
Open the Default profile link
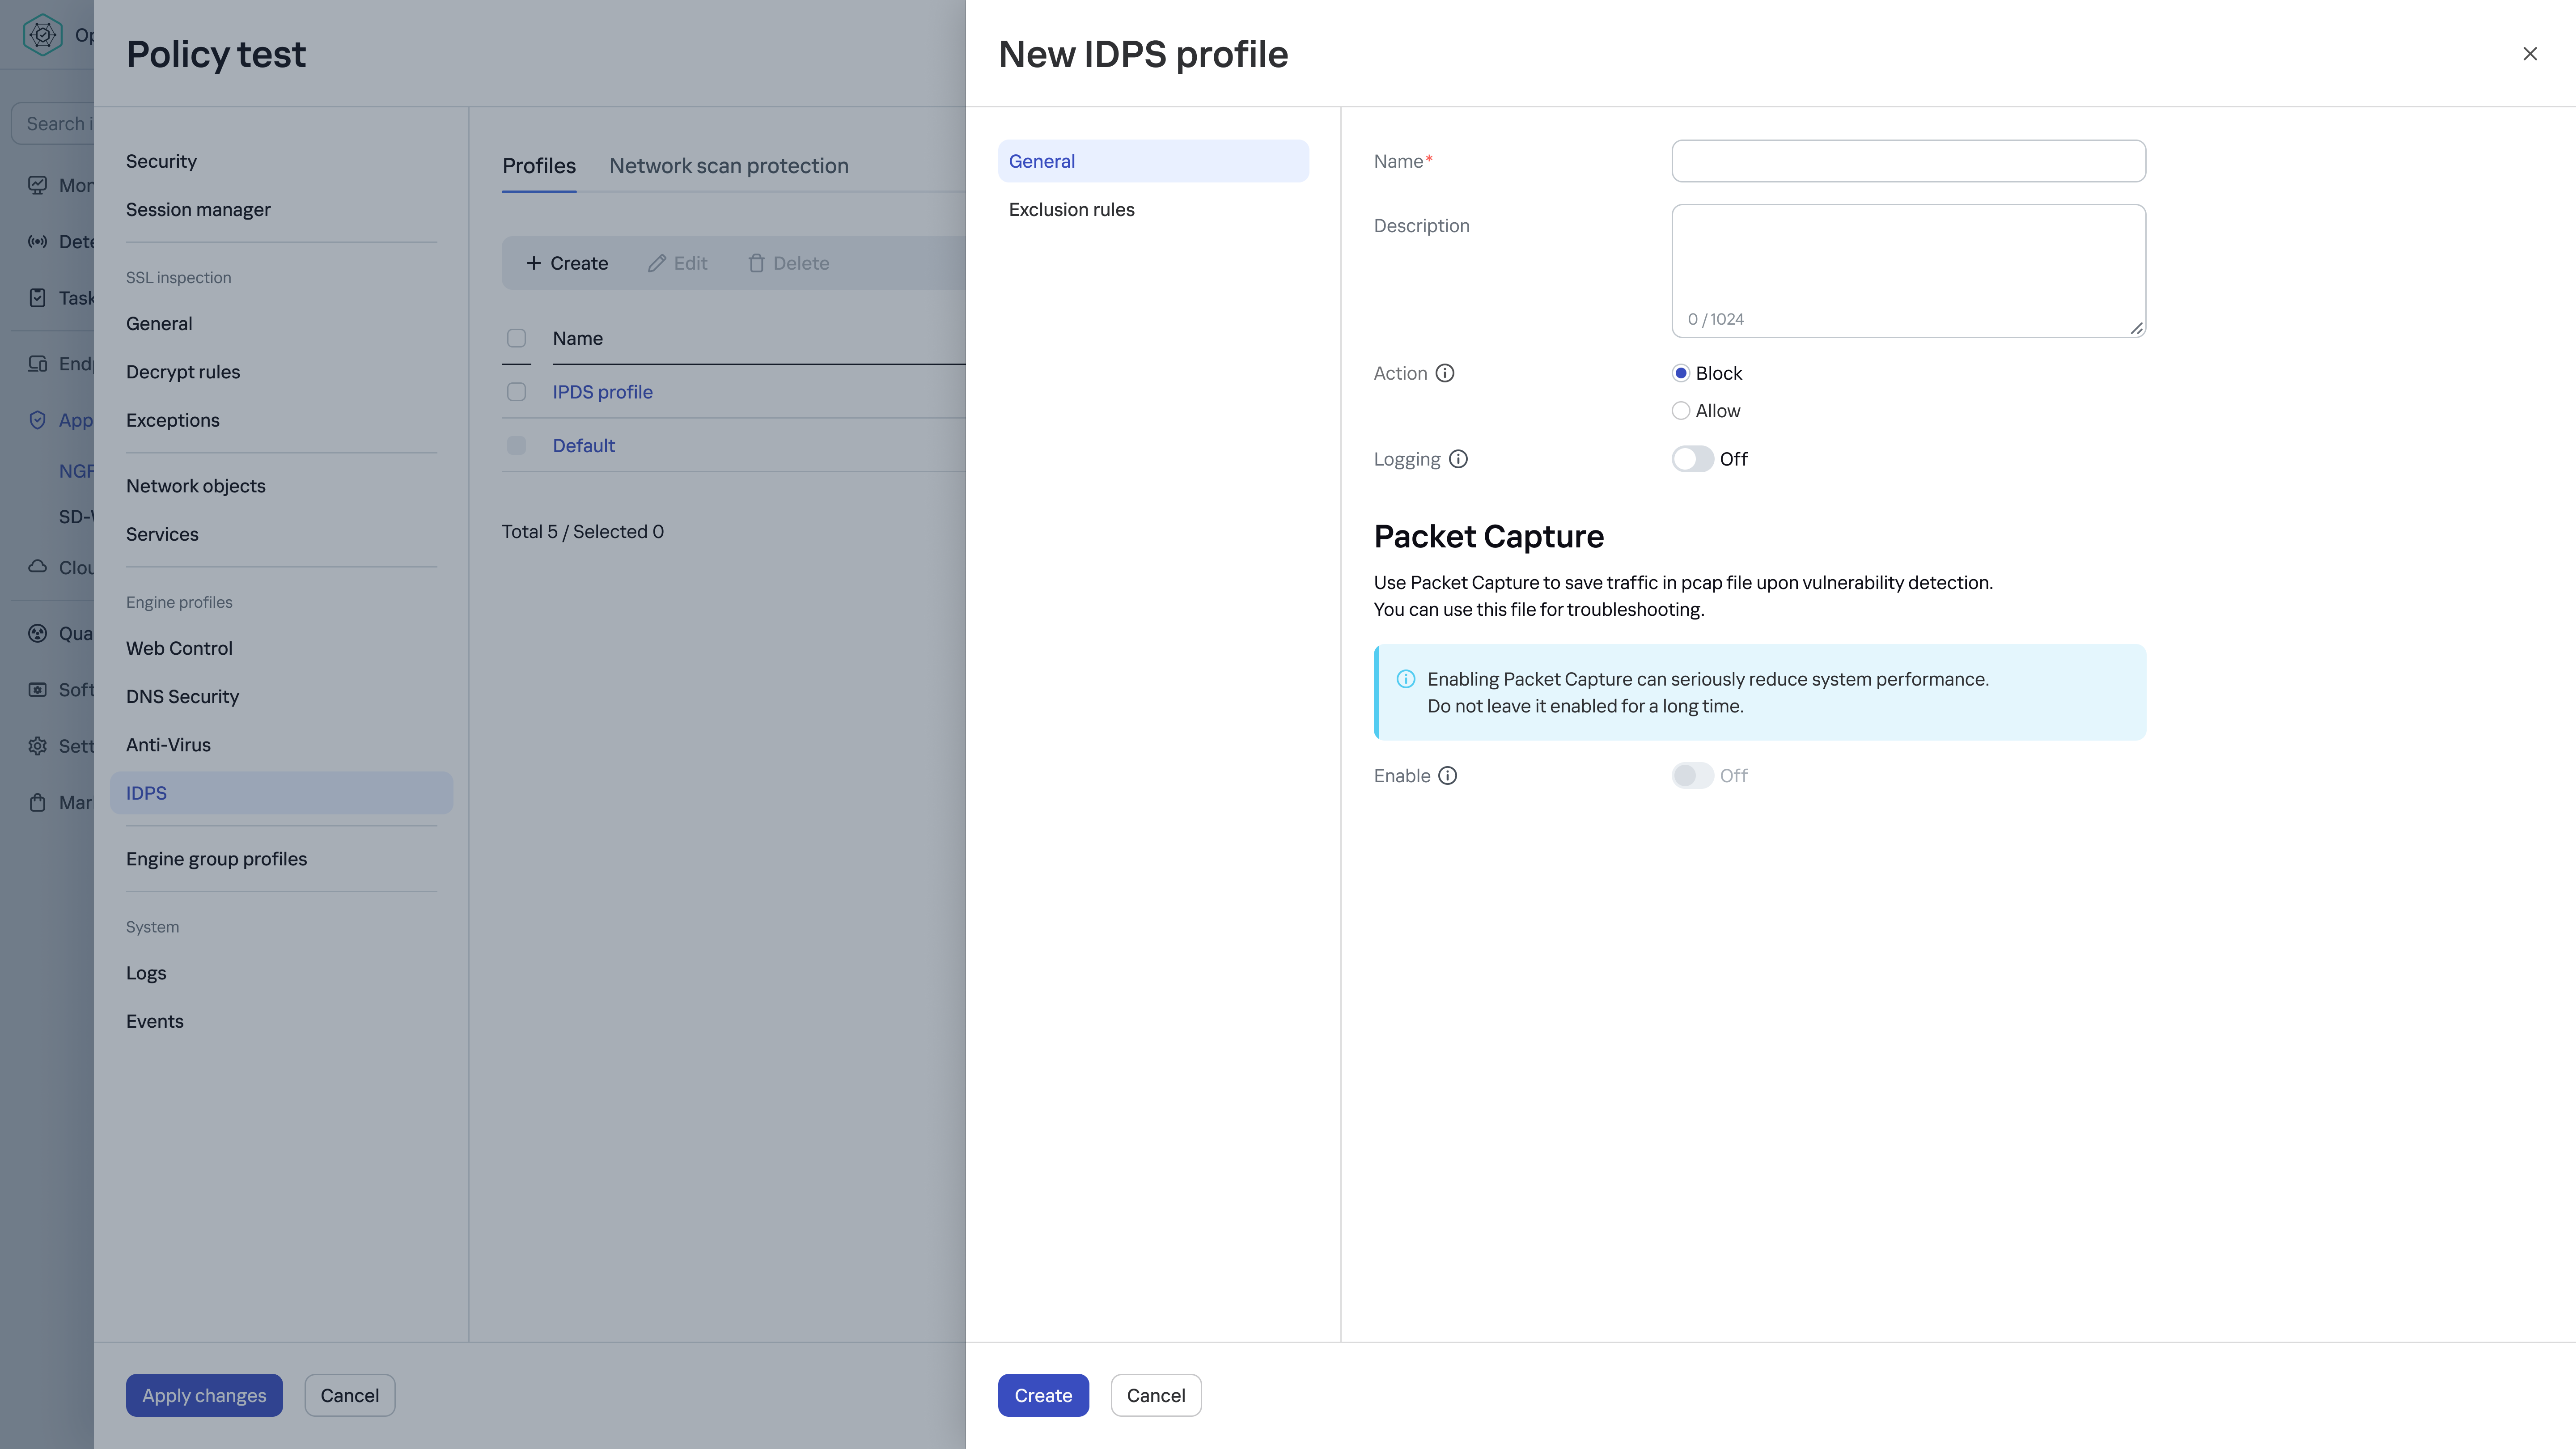(x=583, y=446)
